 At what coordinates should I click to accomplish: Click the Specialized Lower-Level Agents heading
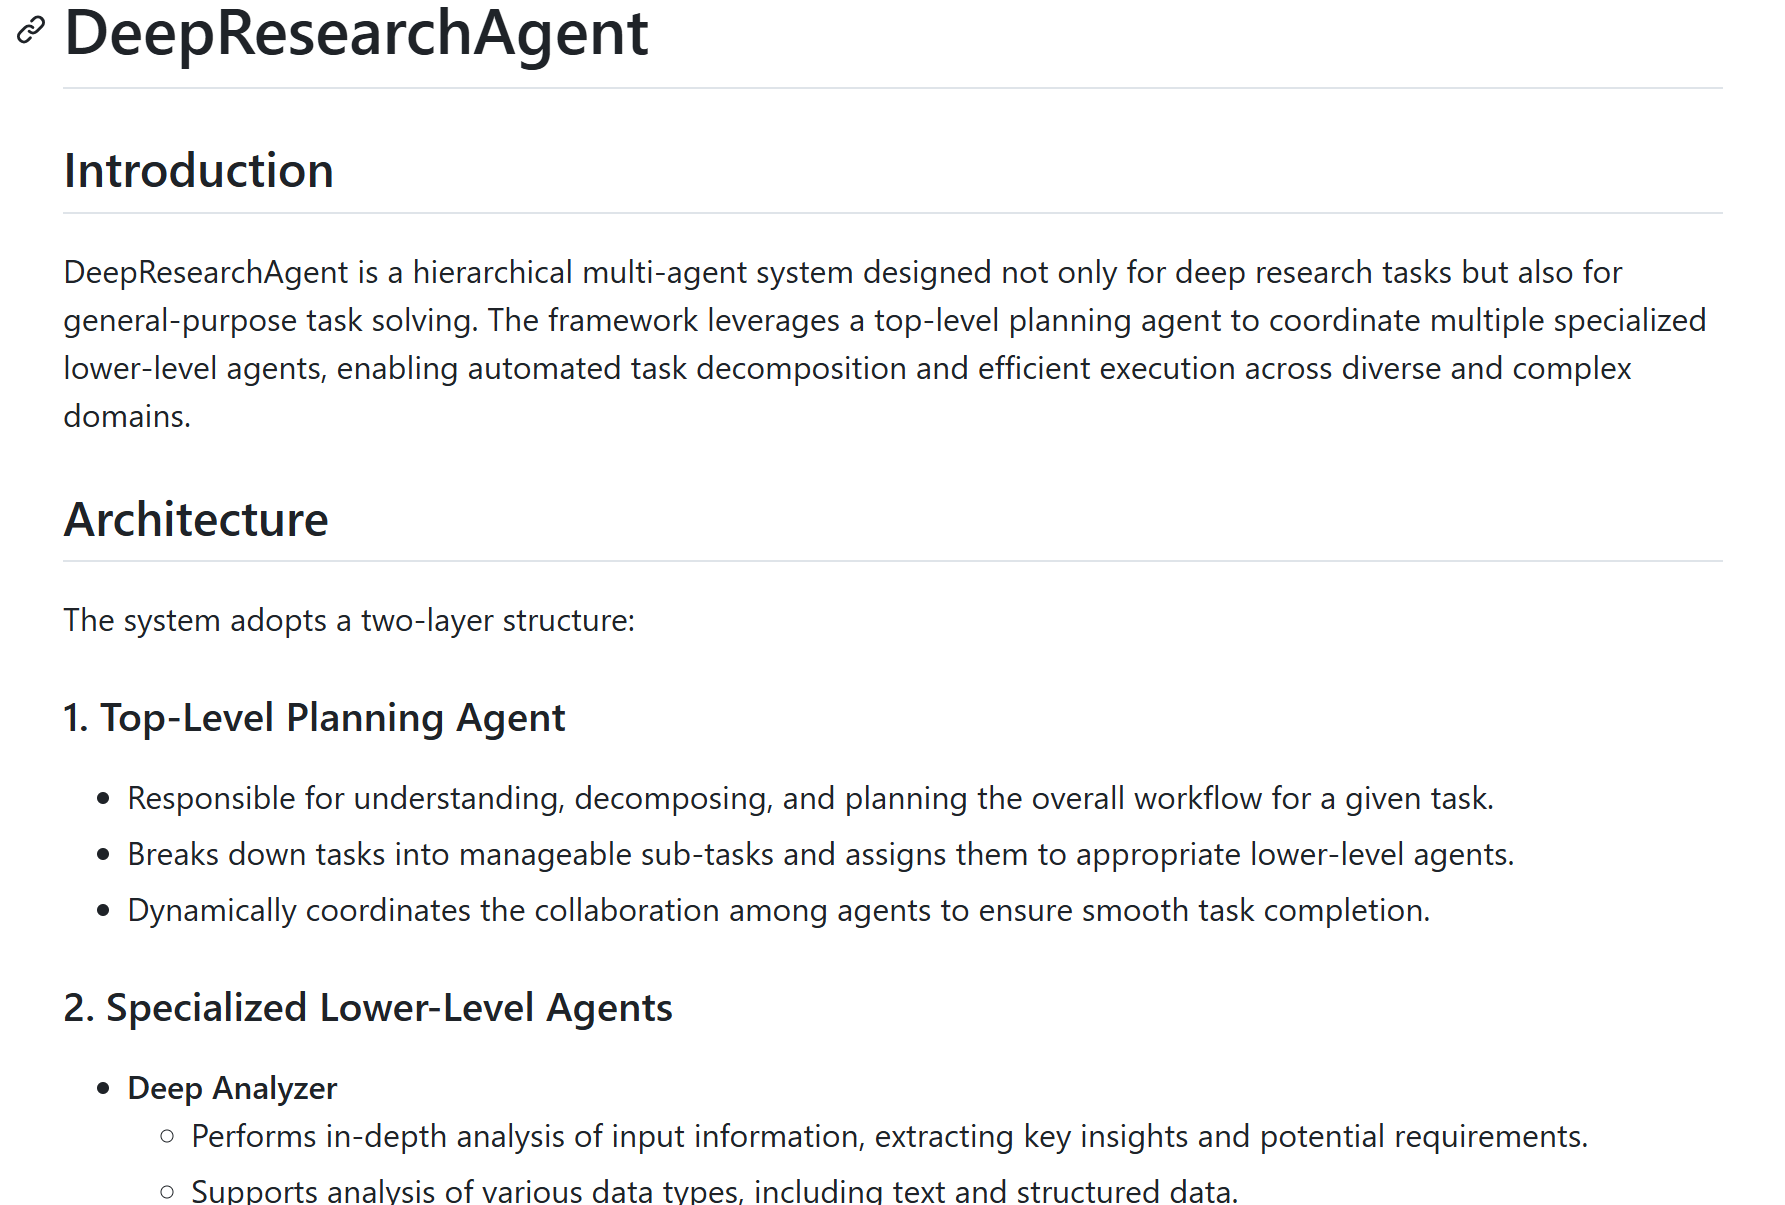[x=368, y=1008]
